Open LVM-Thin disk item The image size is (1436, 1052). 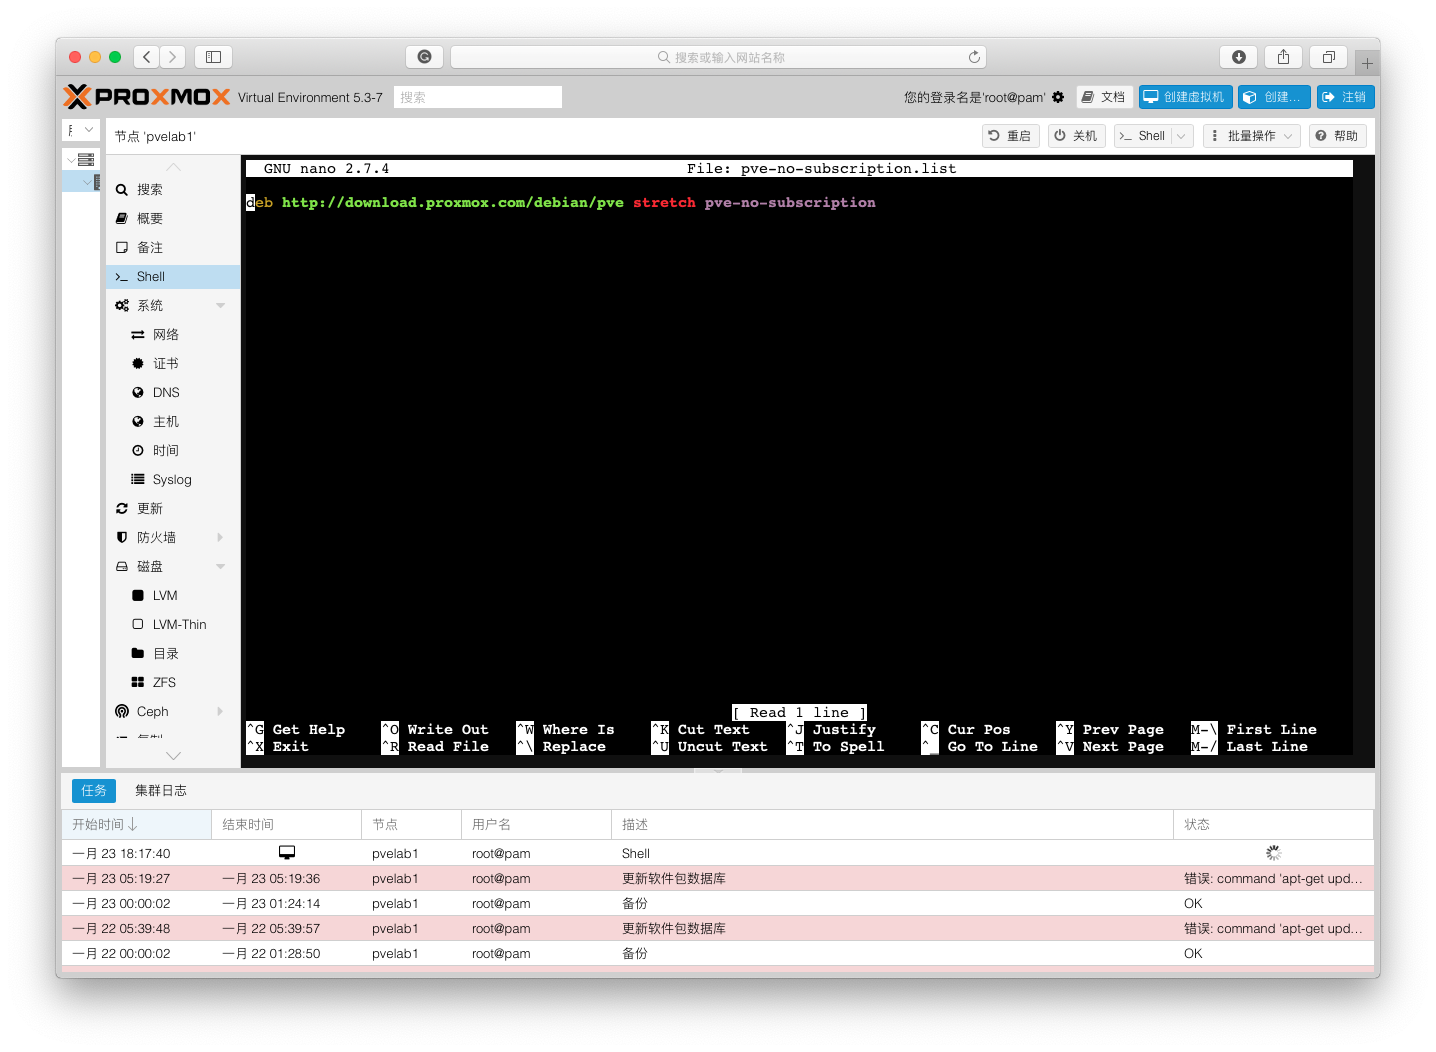click(172, 625)
